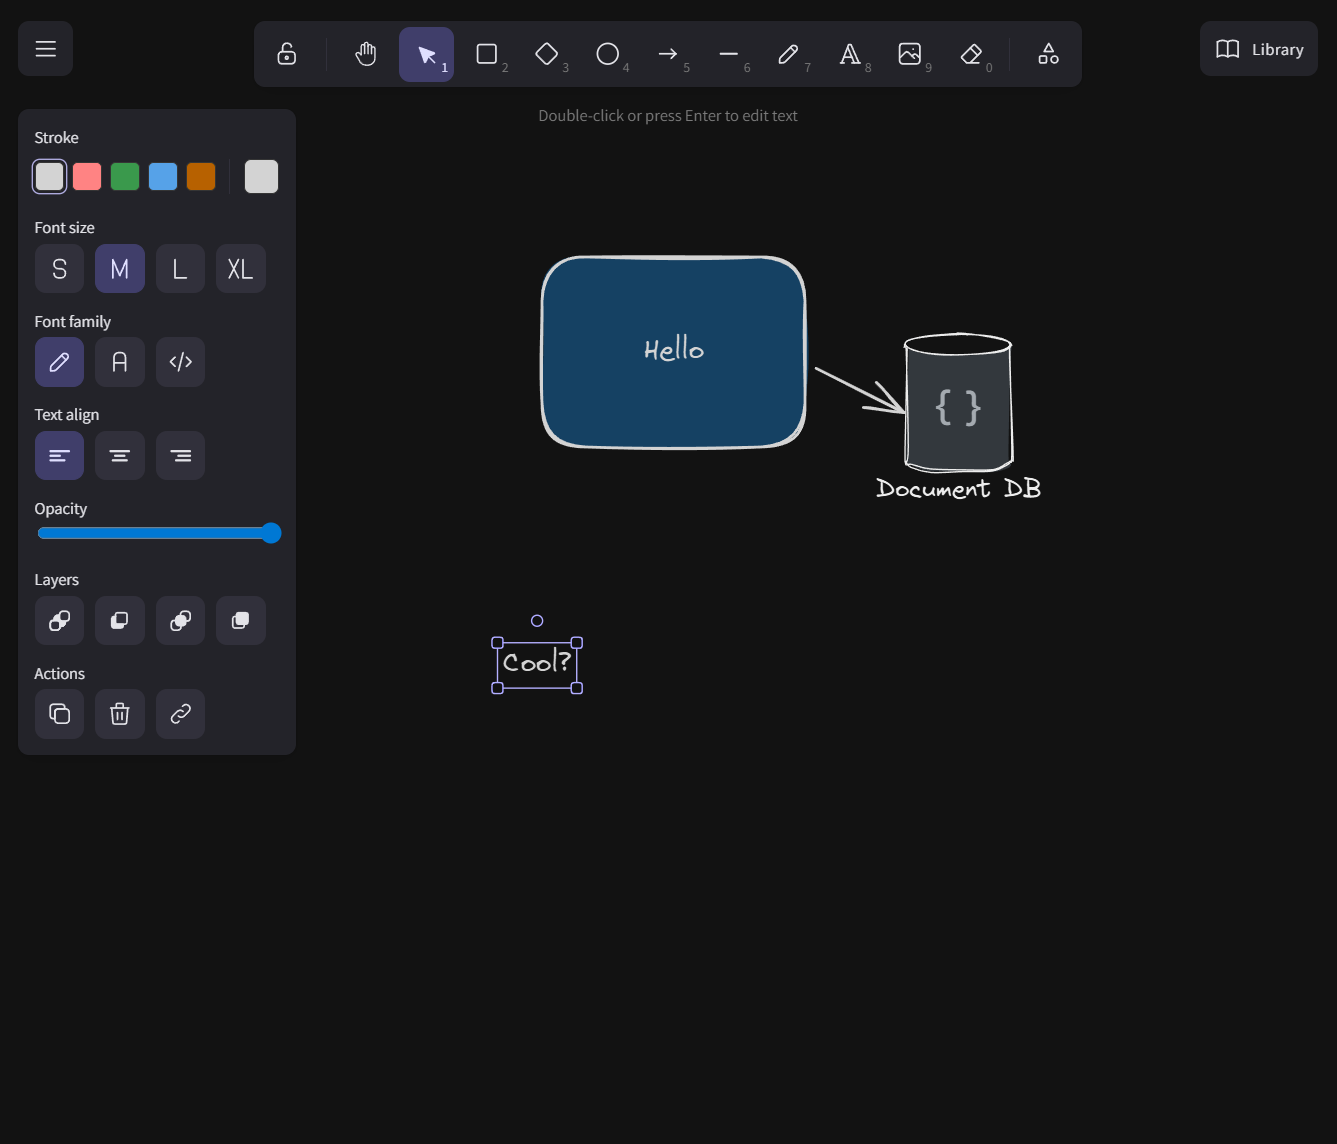Open the Library panel

point(1258,48)
